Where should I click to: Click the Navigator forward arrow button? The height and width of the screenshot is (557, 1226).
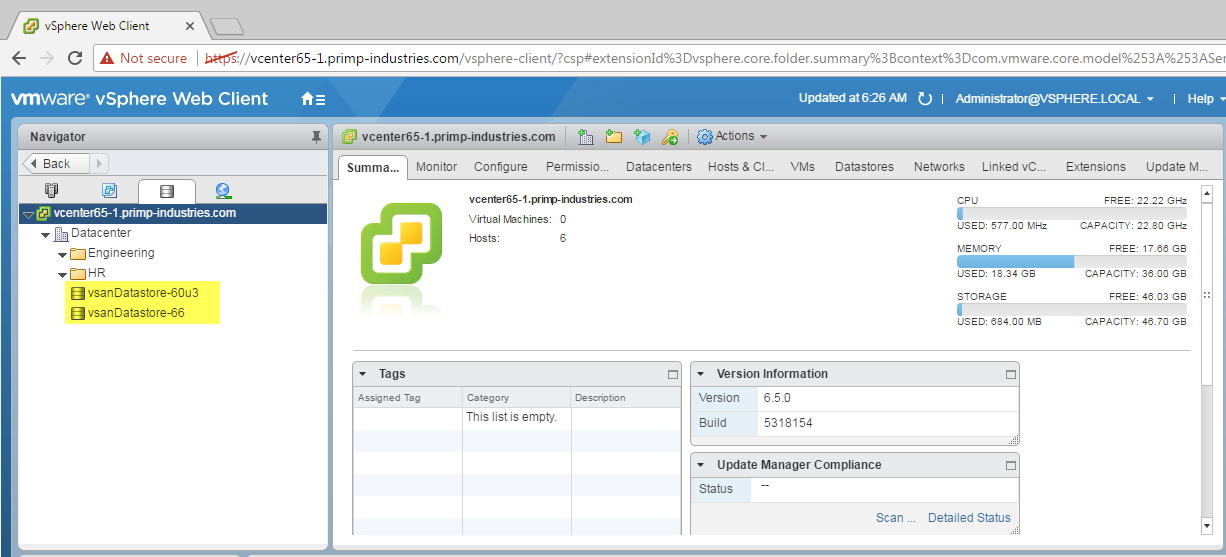[100, 163]
